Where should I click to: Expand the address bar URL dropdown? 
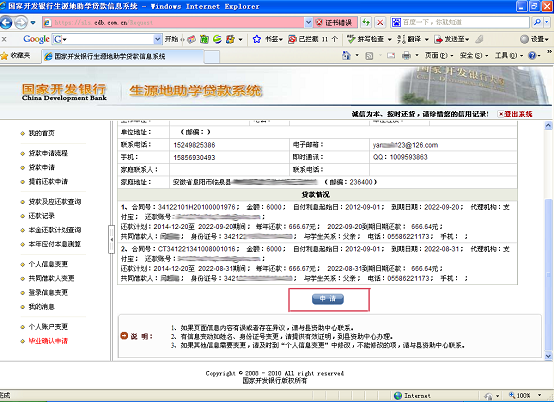(308, 23)
